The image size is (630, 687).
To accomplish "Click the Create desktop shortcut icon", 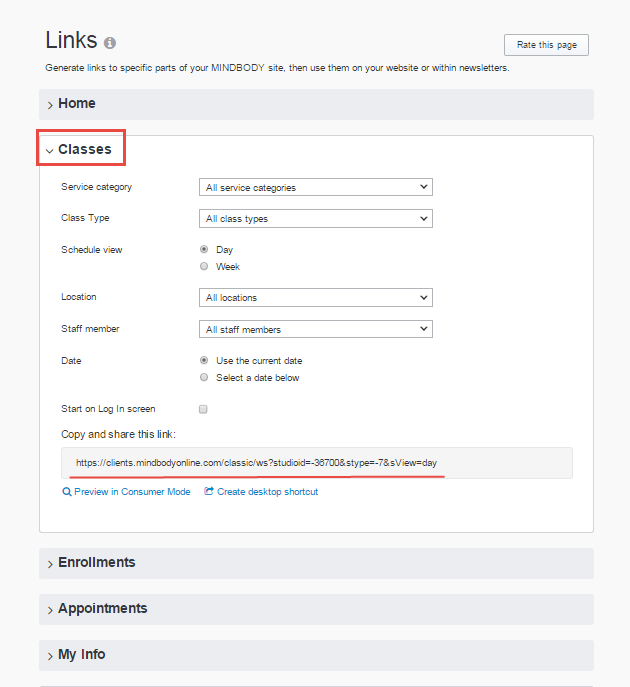I will (x=209, y=492).
